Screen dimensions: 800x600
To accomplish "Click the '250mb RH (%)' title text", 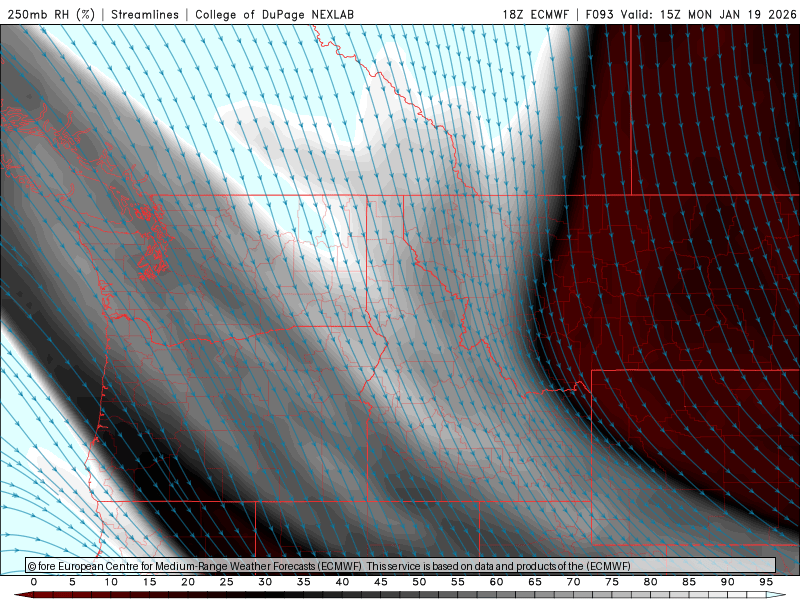I will [x=51, y=14].
